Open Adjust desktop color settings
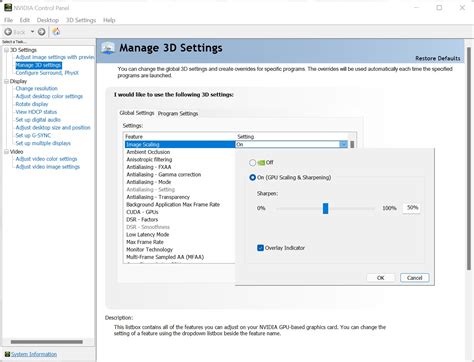 (49, 96)
